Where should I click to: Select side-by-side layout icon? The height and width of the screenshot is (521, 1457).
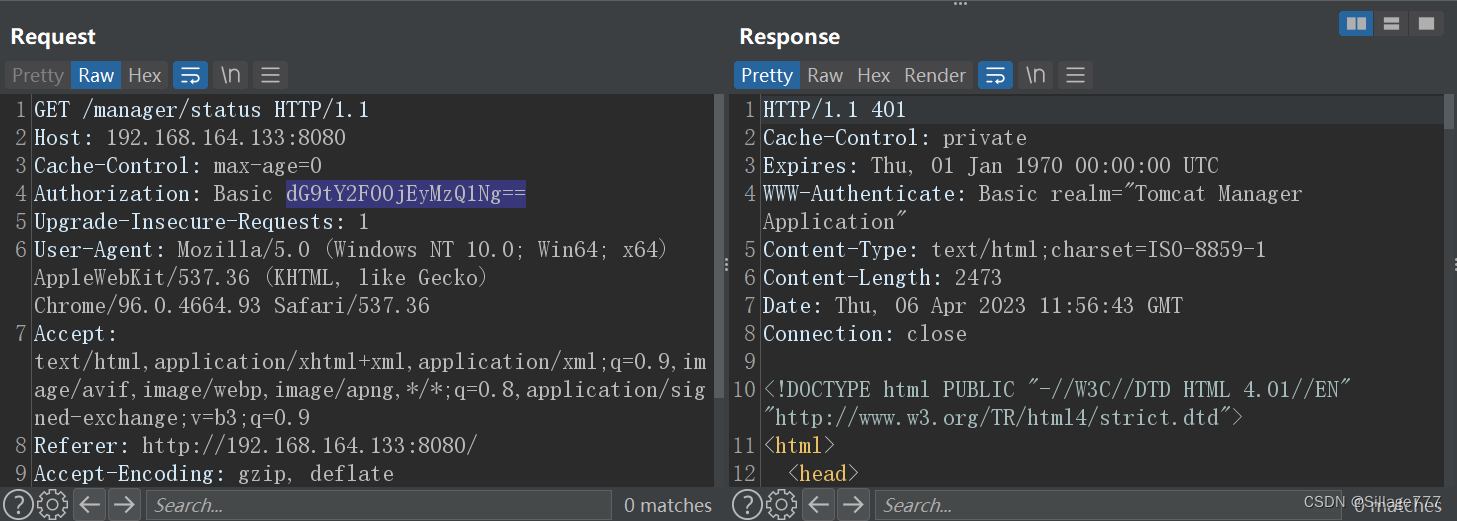click(1356, 23)
